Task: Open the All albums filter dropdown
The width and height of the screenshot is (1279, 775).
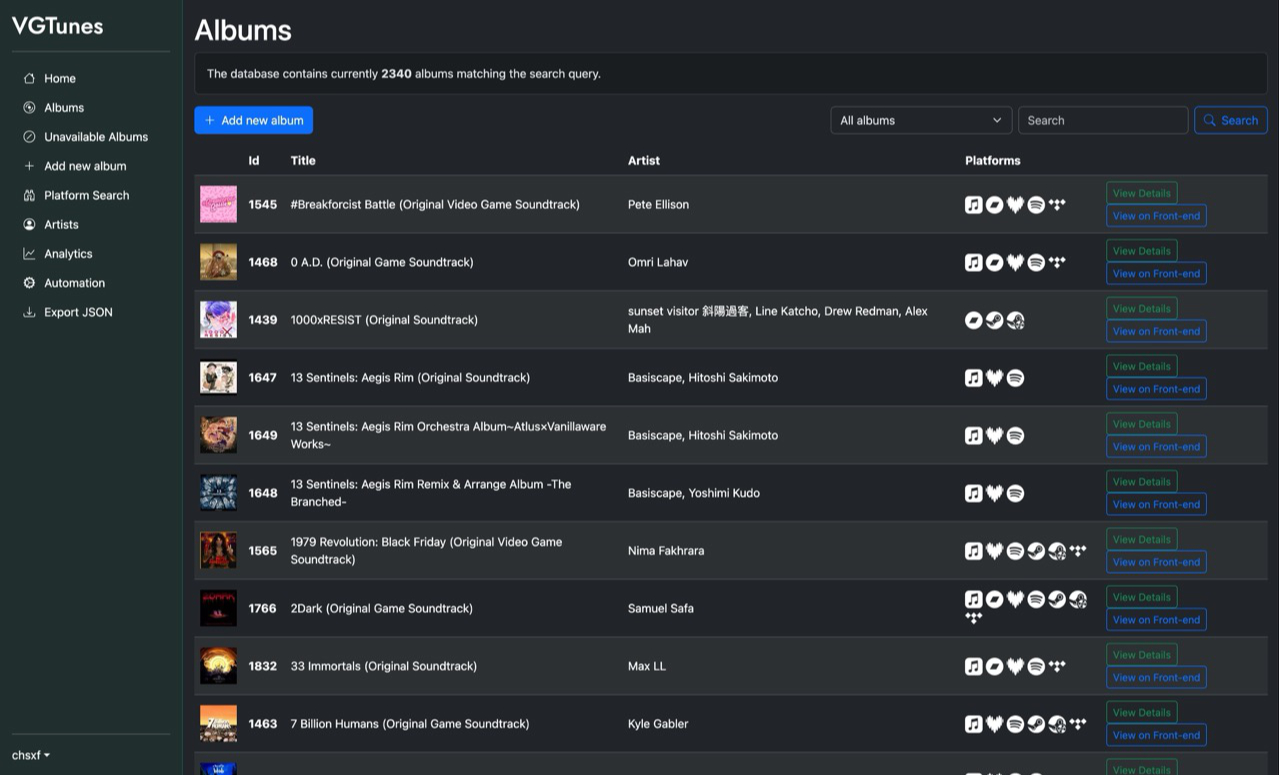Action: tap(920, 120)
